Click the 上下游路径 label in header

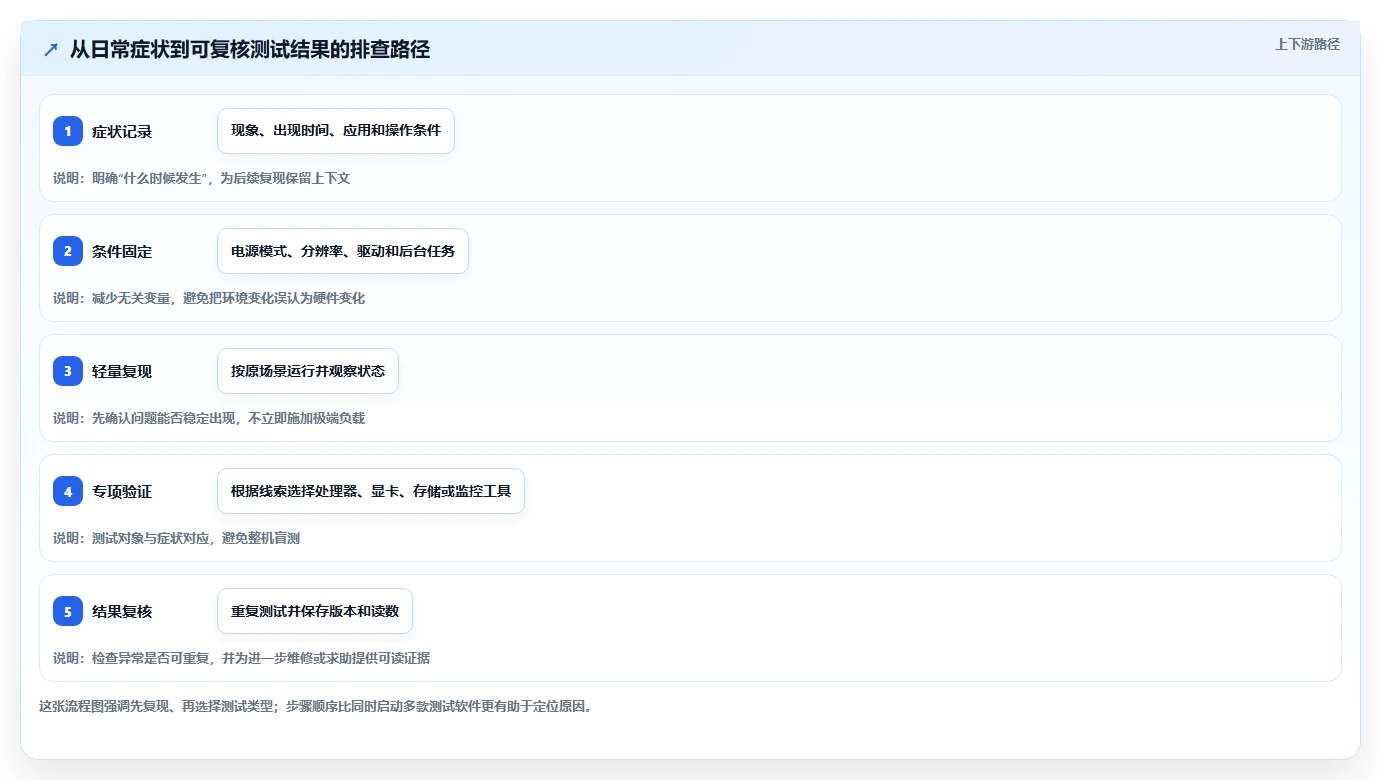1307,44
